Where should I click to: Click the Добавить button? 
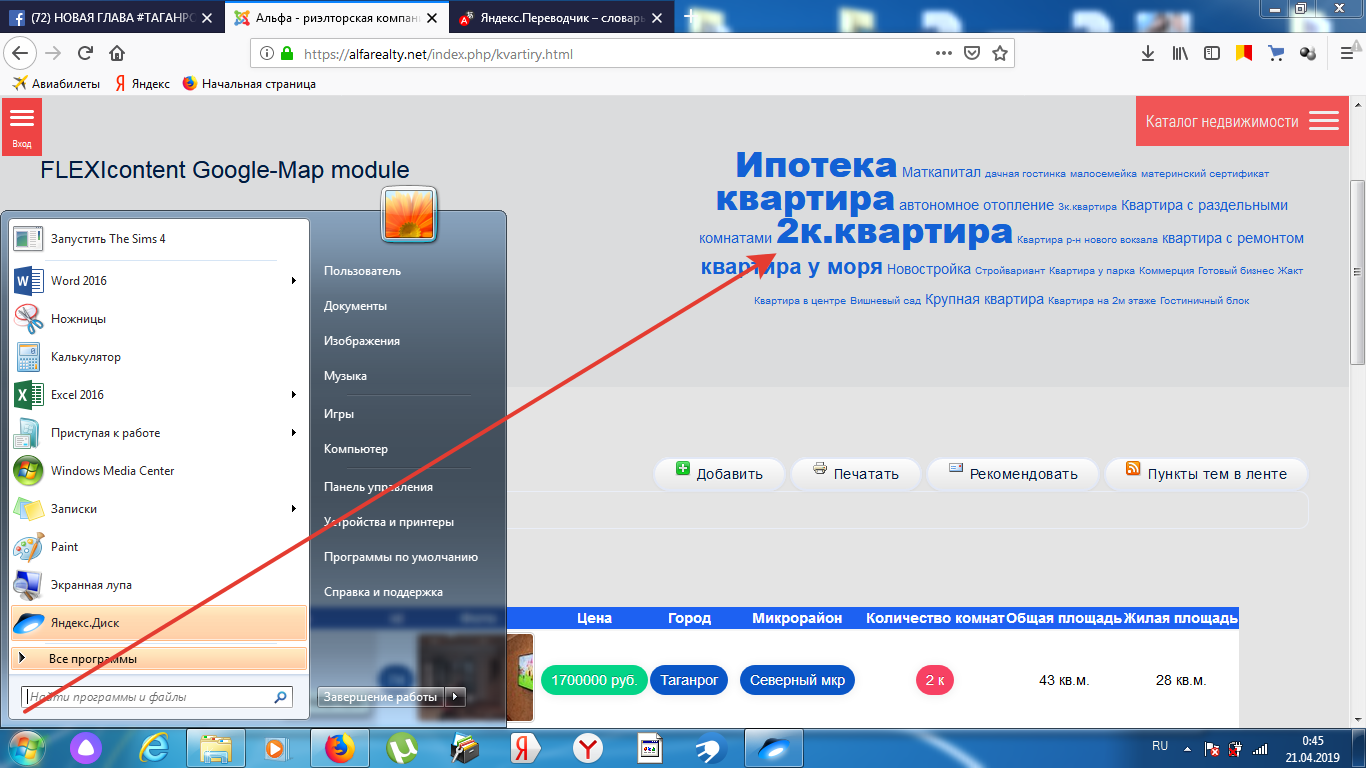[719, 474]
